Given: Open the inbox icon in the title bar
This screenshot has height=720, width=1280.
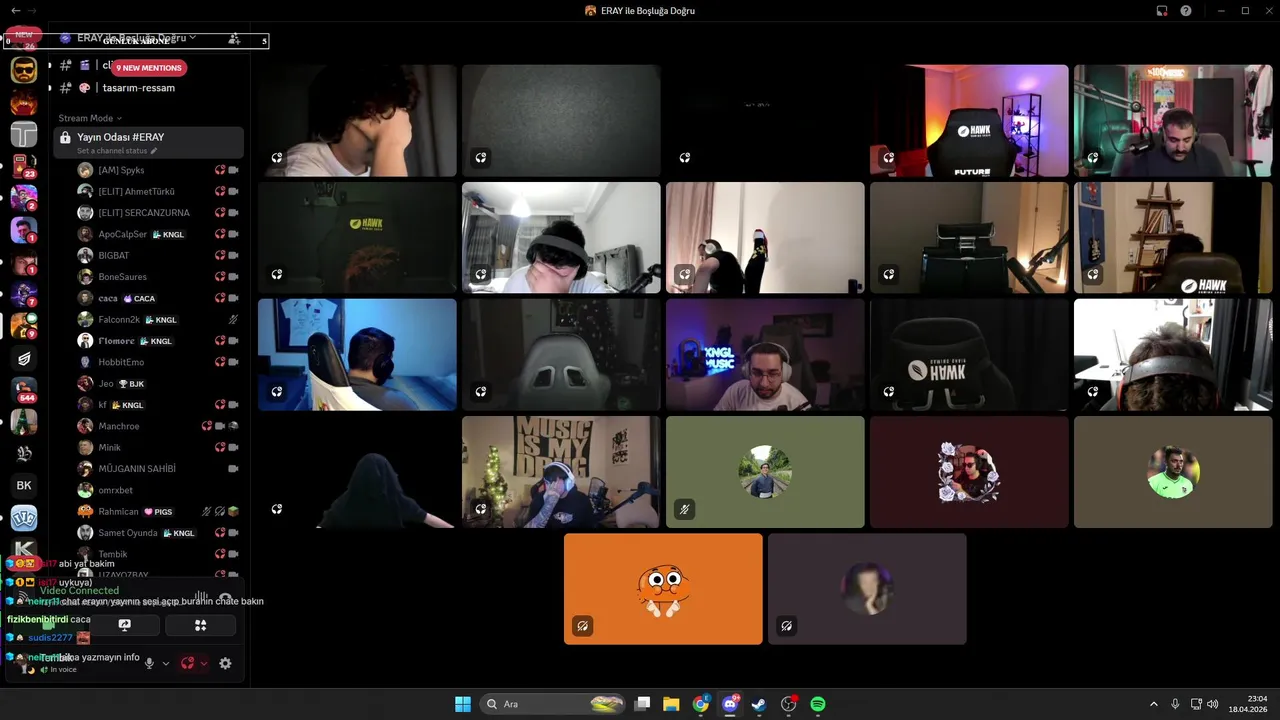Looking at the screenshot, I should pyautogui.click(x=1162, y=11).
